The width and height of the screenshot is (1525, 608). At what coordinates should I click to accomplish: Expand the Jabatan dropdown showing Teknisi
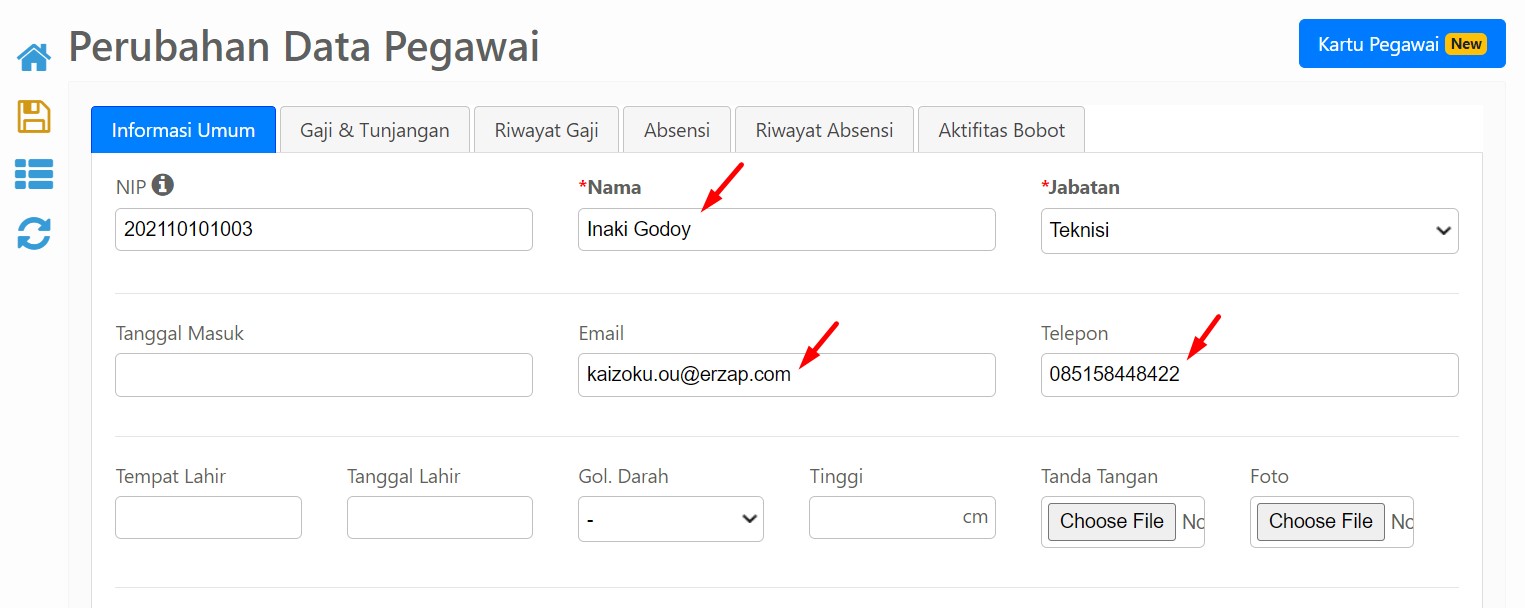click(x=1250, y=230)
